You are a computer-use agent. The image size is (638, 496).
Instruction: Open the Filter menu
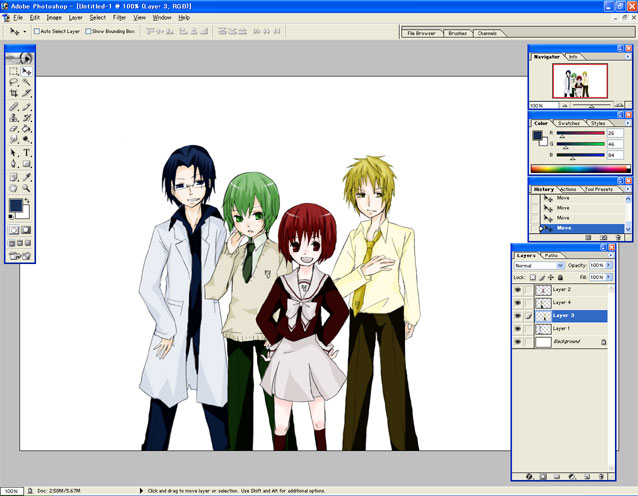click(x=119, y=18)
